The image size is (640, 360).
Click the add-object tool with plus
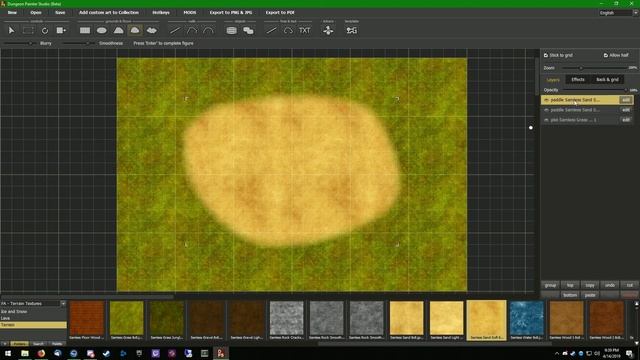click(x=61, y=31)
